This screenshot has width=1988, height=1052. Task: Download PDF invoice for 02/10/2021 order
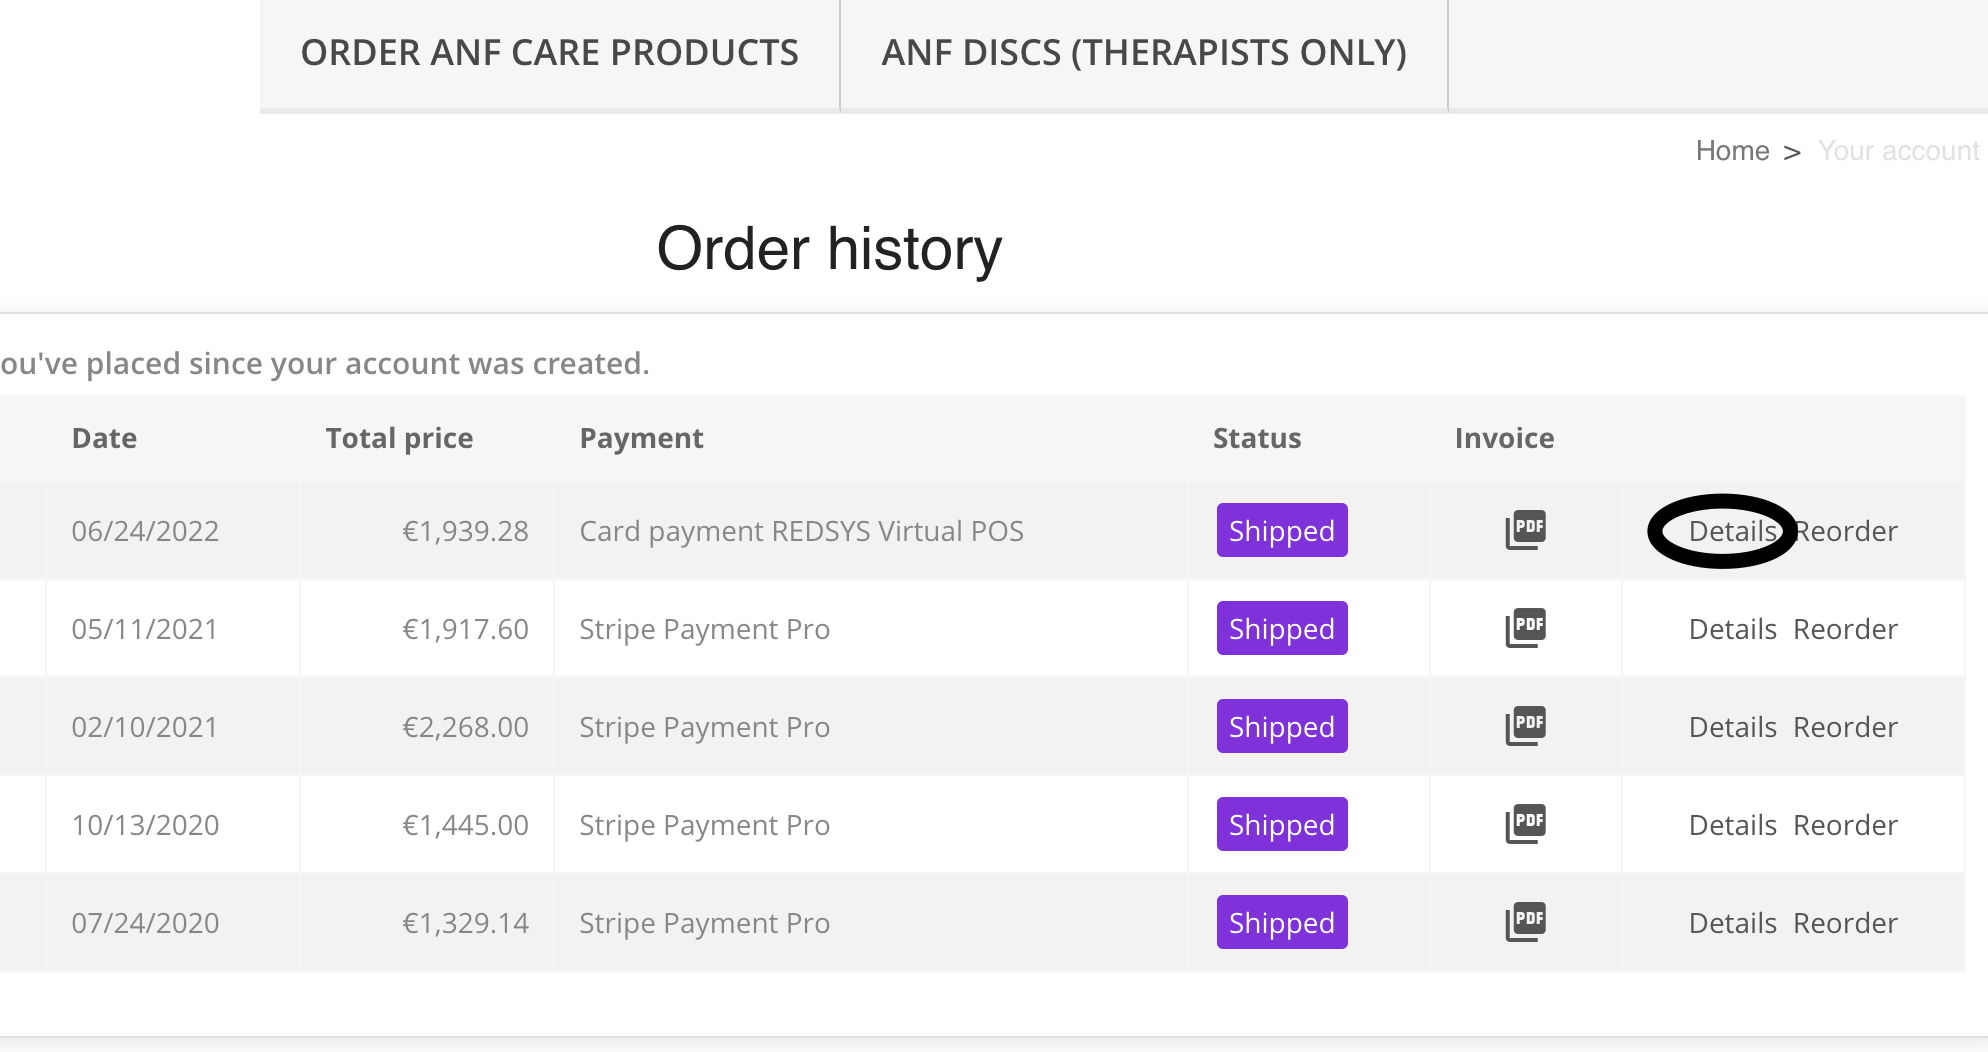(x=1525, y=726)
